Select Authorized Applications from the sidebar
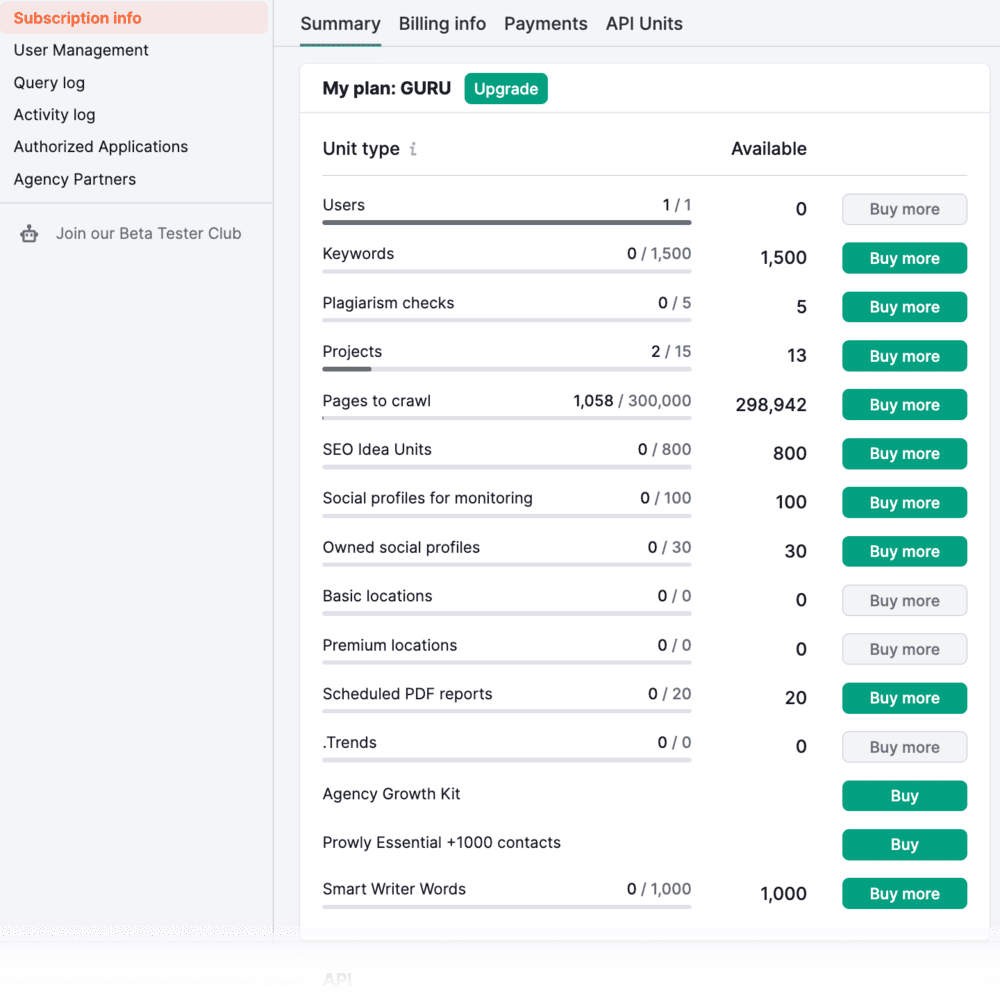 100,146
